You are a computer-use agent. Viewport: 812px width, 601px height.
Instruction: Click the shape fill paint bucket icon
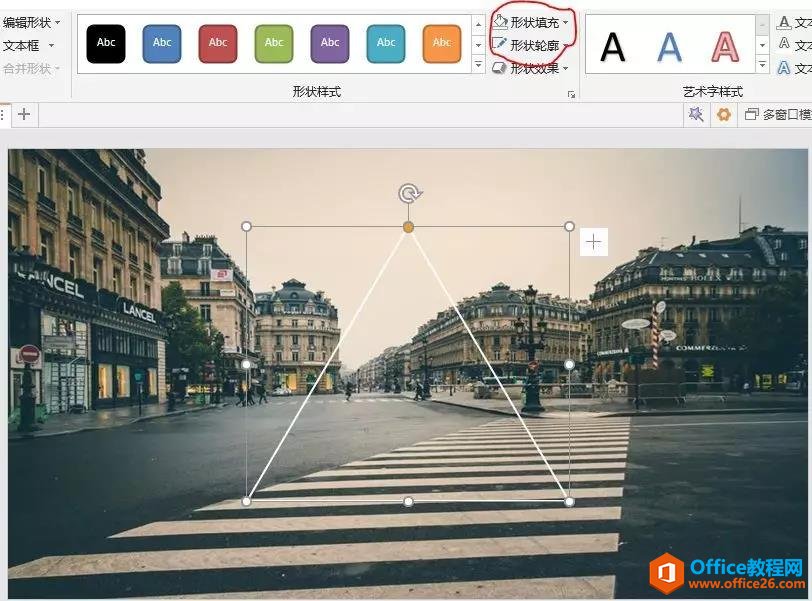pyautogui.click(x=500, y=22)
